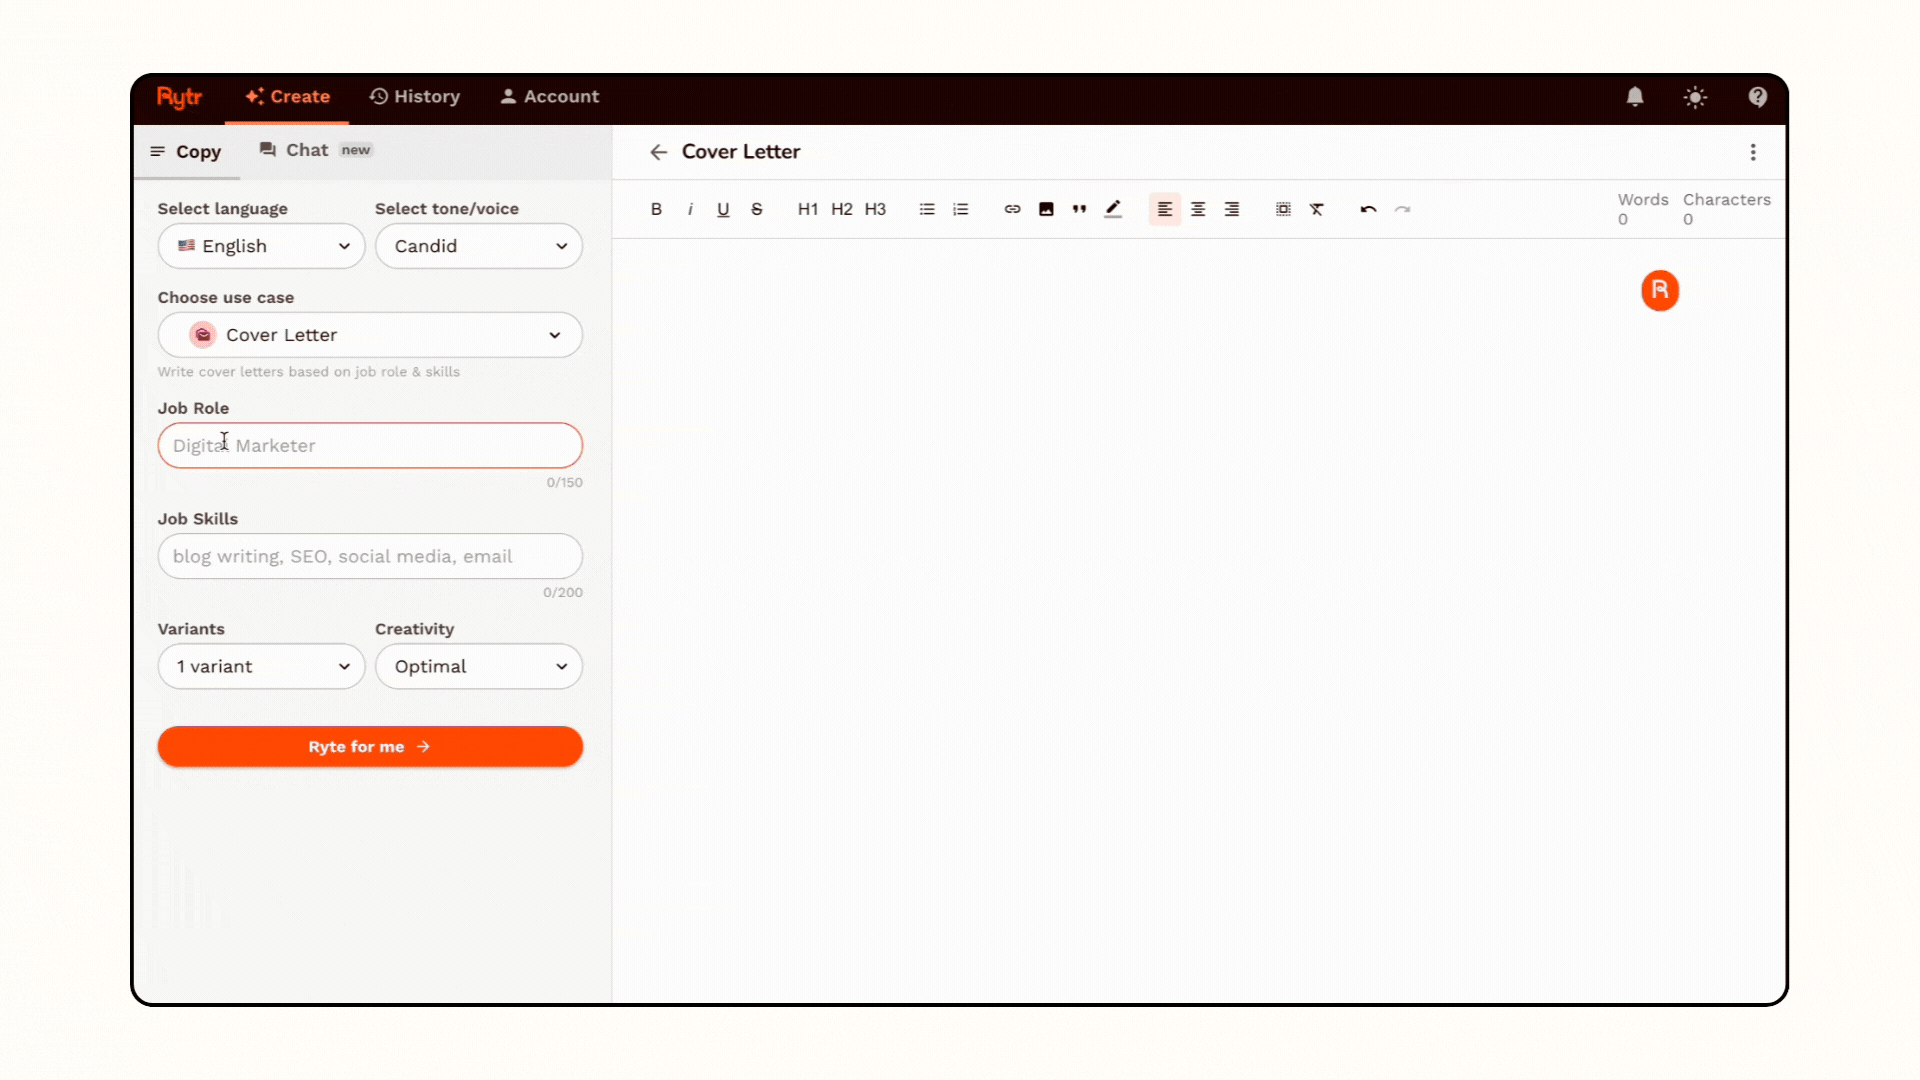Go back using the Cover Letter arrow
Viewport: 1920px width, 1080px height.
point(658,151)
